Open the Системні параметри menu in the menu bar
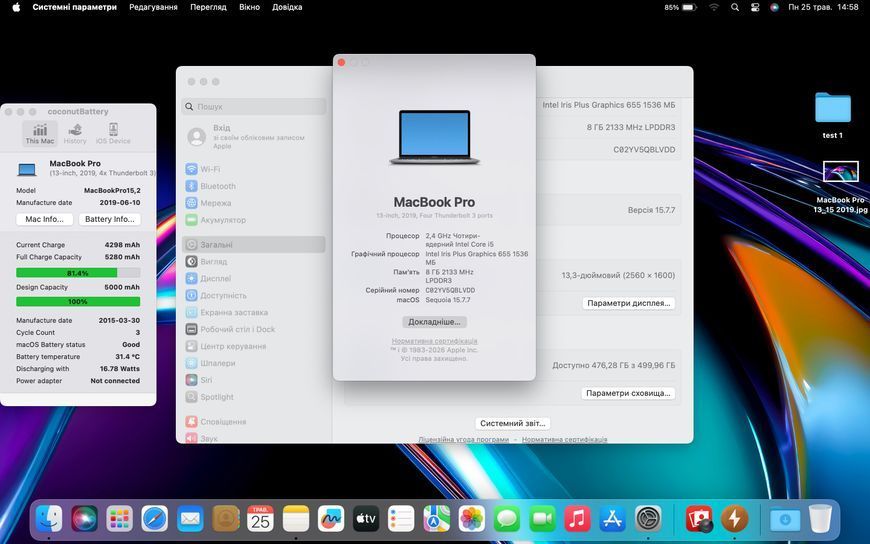Viewport: 870px width, 544px height. [74, 7]
